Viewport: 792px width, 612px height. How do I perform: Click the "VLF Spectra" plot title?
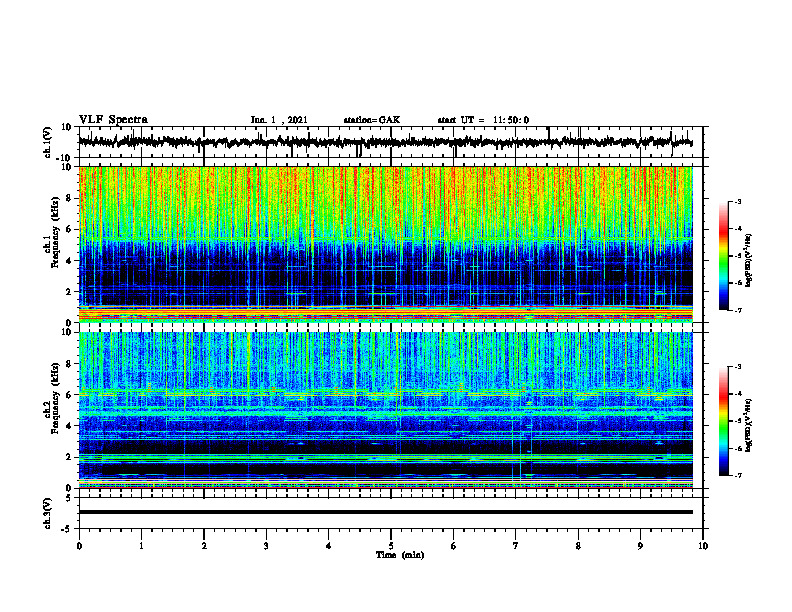(113, 120)
